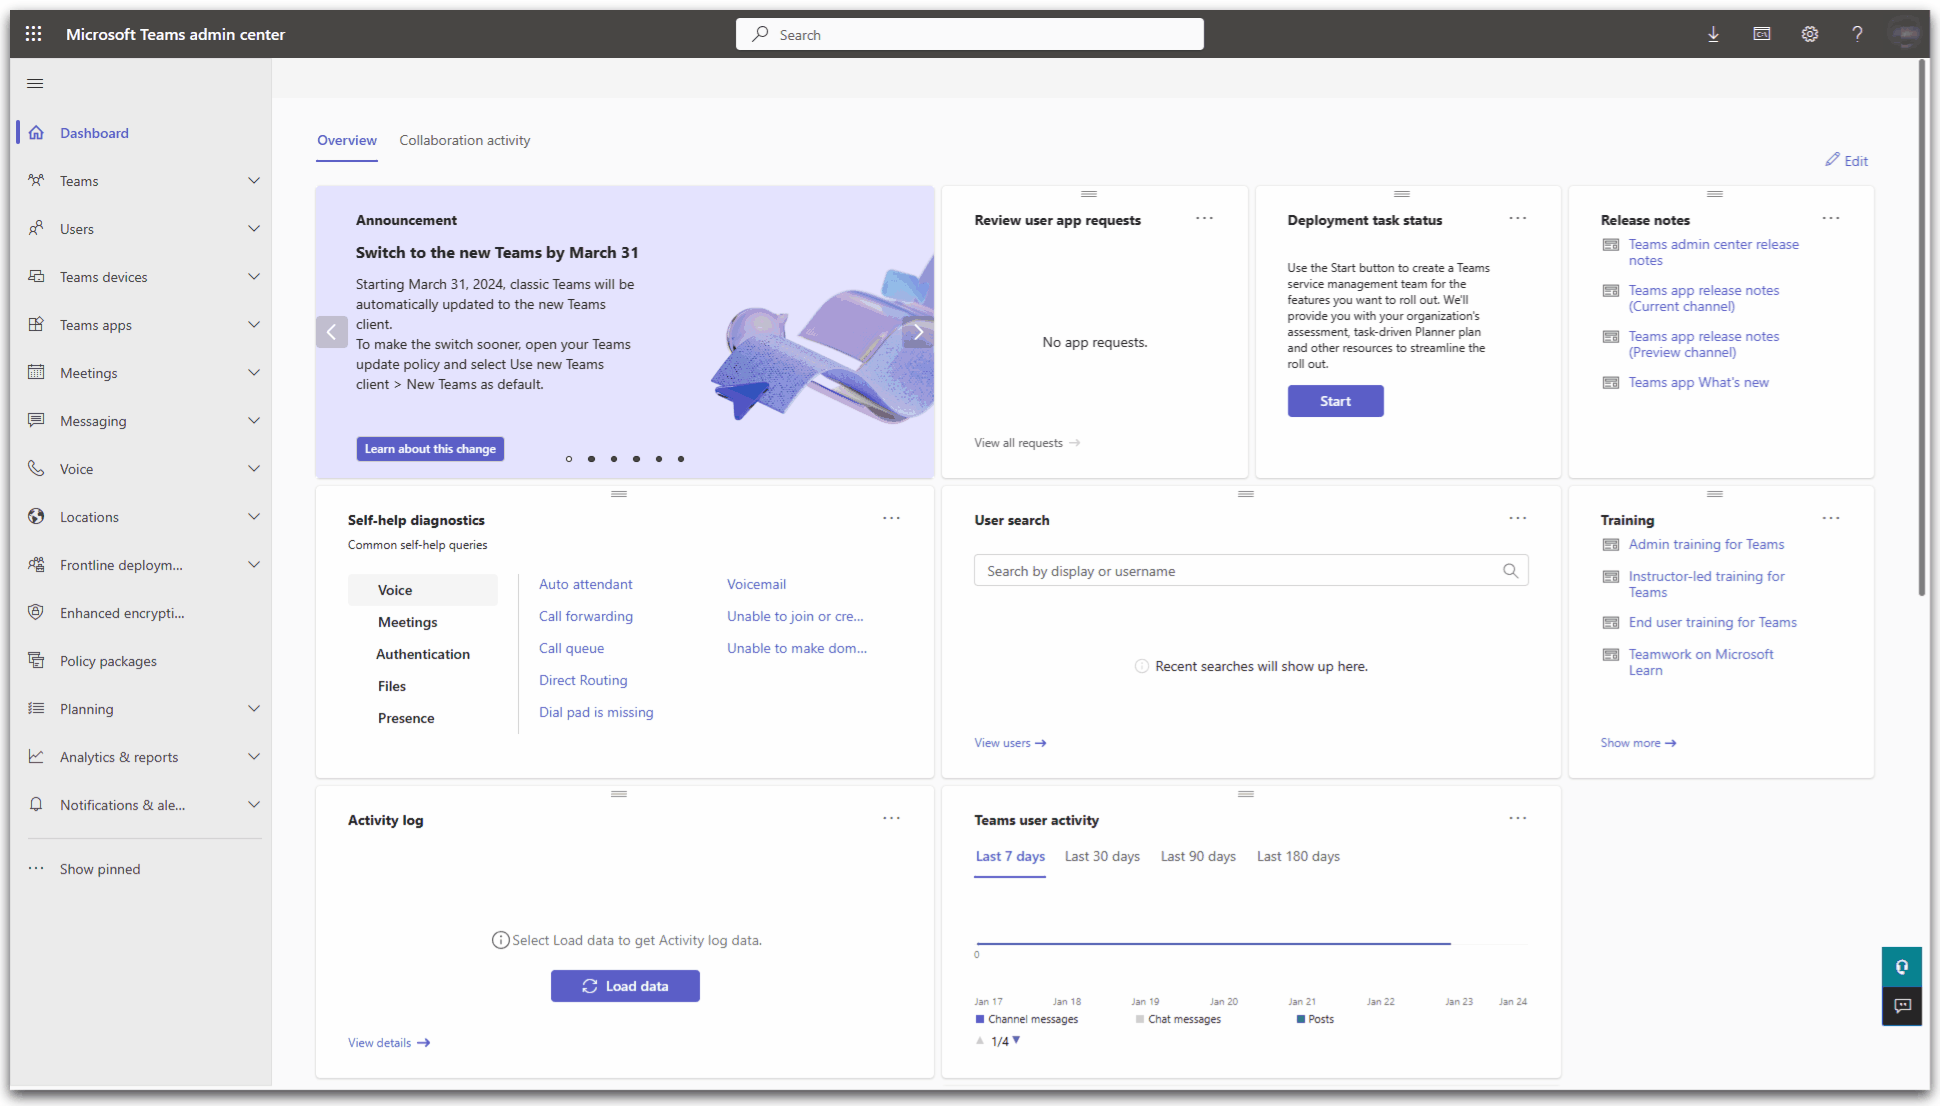Select the second announcement carousel dot
This screenshot has height=1106, width=1940.
pyautogui.click(x=591, y=459)
